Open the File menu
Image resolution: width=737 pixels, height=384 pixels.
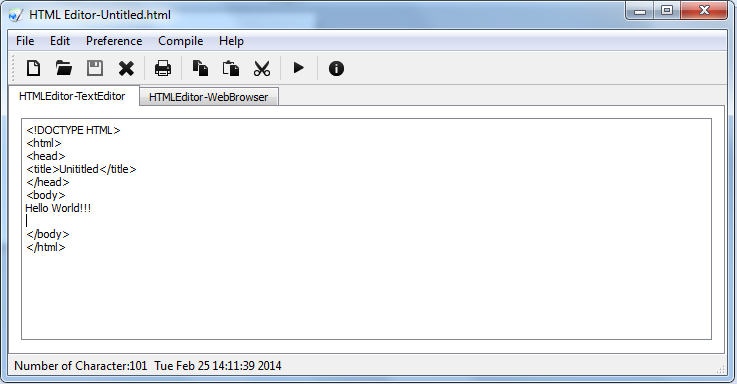point(25,41)
